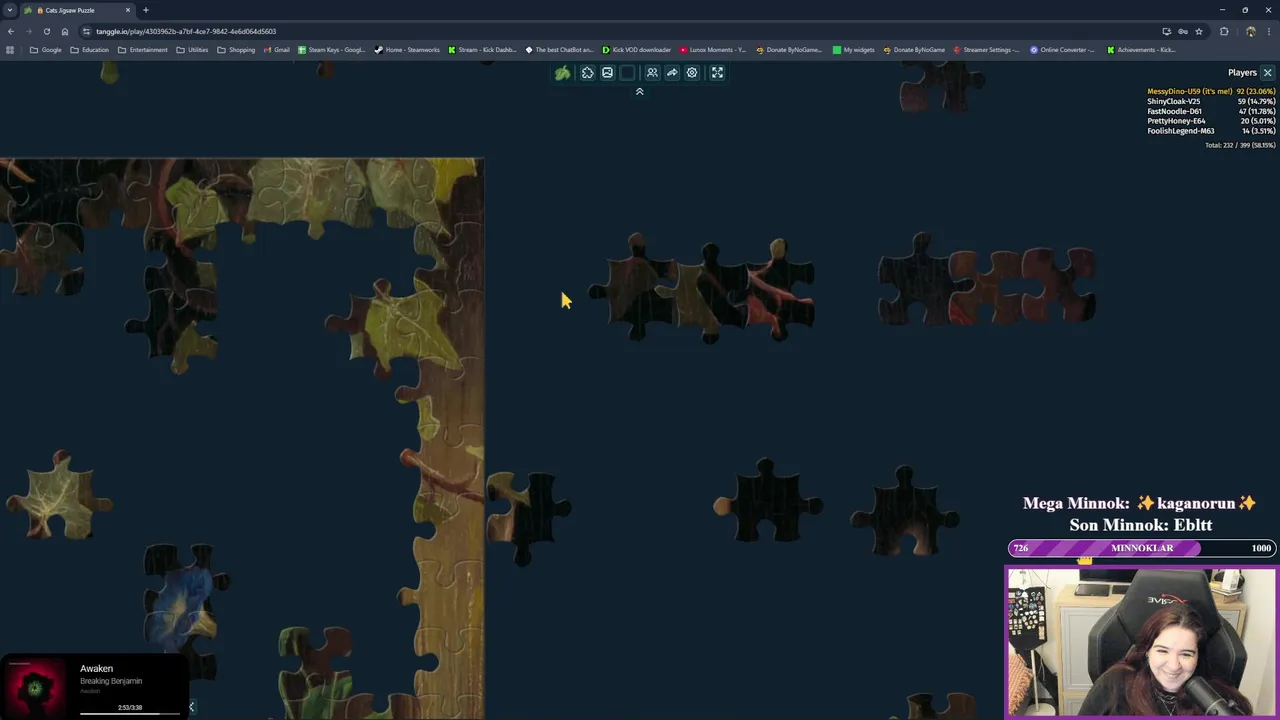The image size is (1280, 720).
Task: Bookmark this page with star icon
Action: coord(1199,31)
